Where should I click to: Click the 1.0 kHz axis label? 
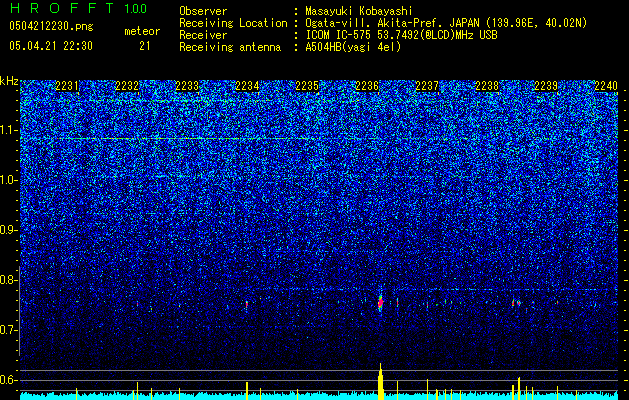pyautogui.click(x=9, y=180)
